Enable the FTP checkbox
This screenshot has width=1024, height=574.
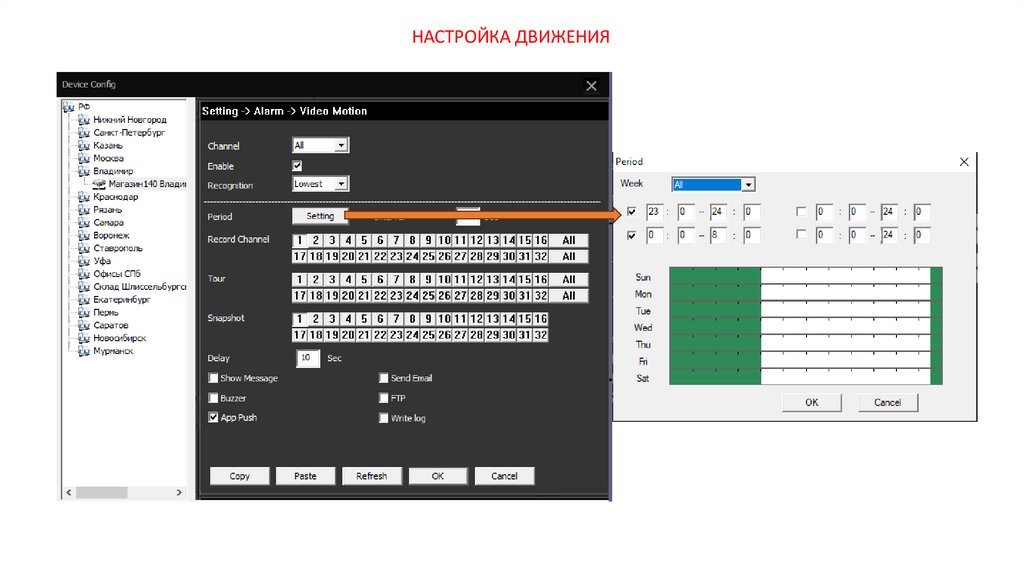[x=384, y=398]
